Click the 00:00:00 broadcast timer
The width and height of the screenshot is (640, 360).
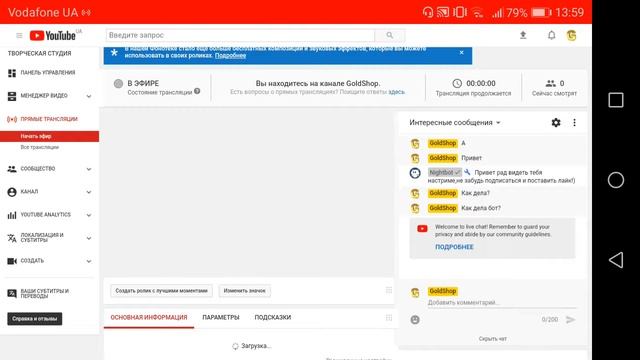[480, 83]
